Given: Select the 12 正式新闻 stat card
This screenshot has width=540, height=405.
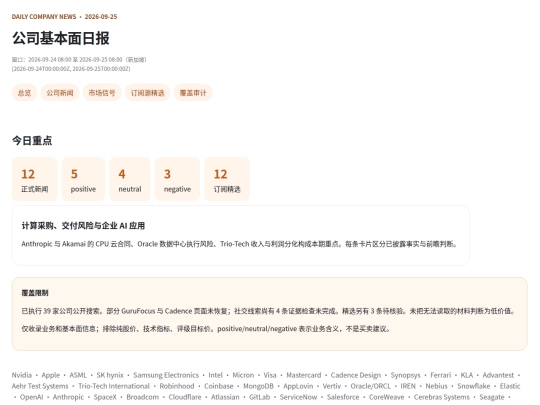Looking at the screenshot, I should click(x=34, y=179).
